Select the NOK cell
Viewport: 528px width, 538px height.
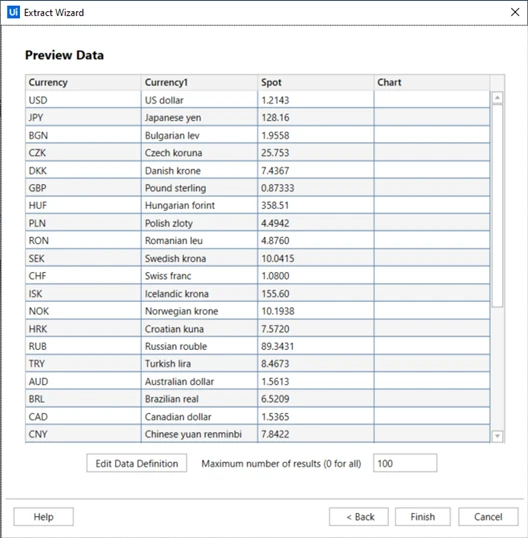83,311
